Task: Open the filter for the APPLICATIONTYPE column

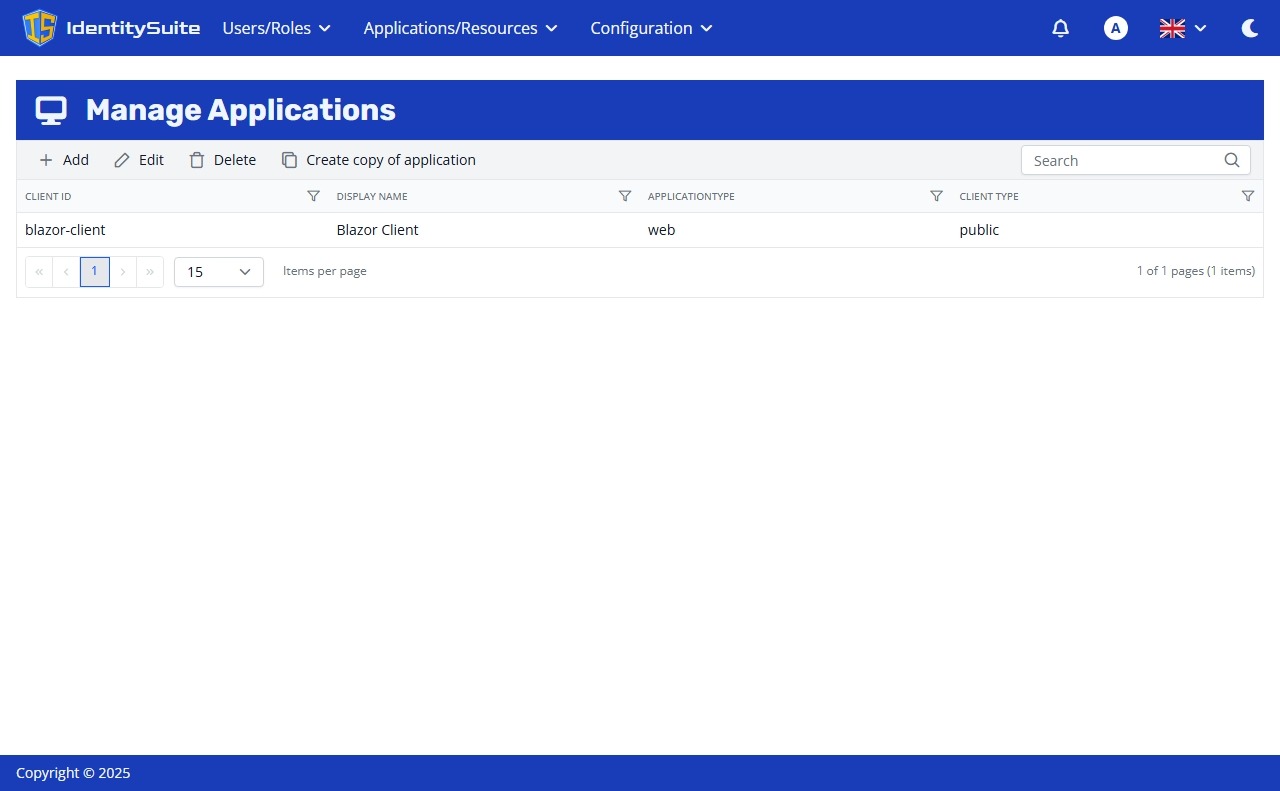Action: point(936,196)
